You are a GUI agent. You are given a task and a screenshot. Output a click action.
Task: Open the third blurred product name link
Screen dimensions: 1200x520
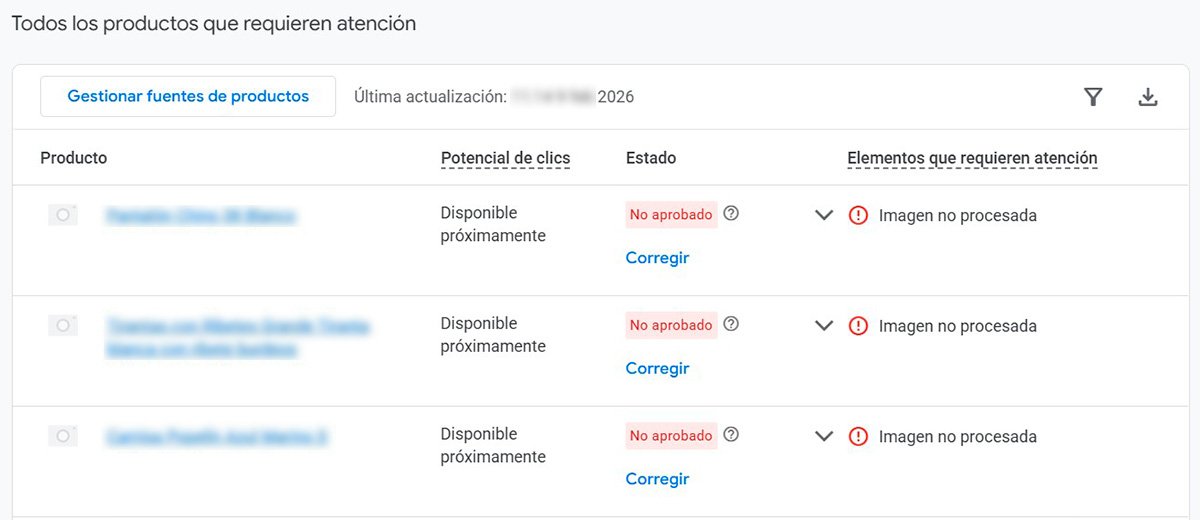click(x=217, y=437)
